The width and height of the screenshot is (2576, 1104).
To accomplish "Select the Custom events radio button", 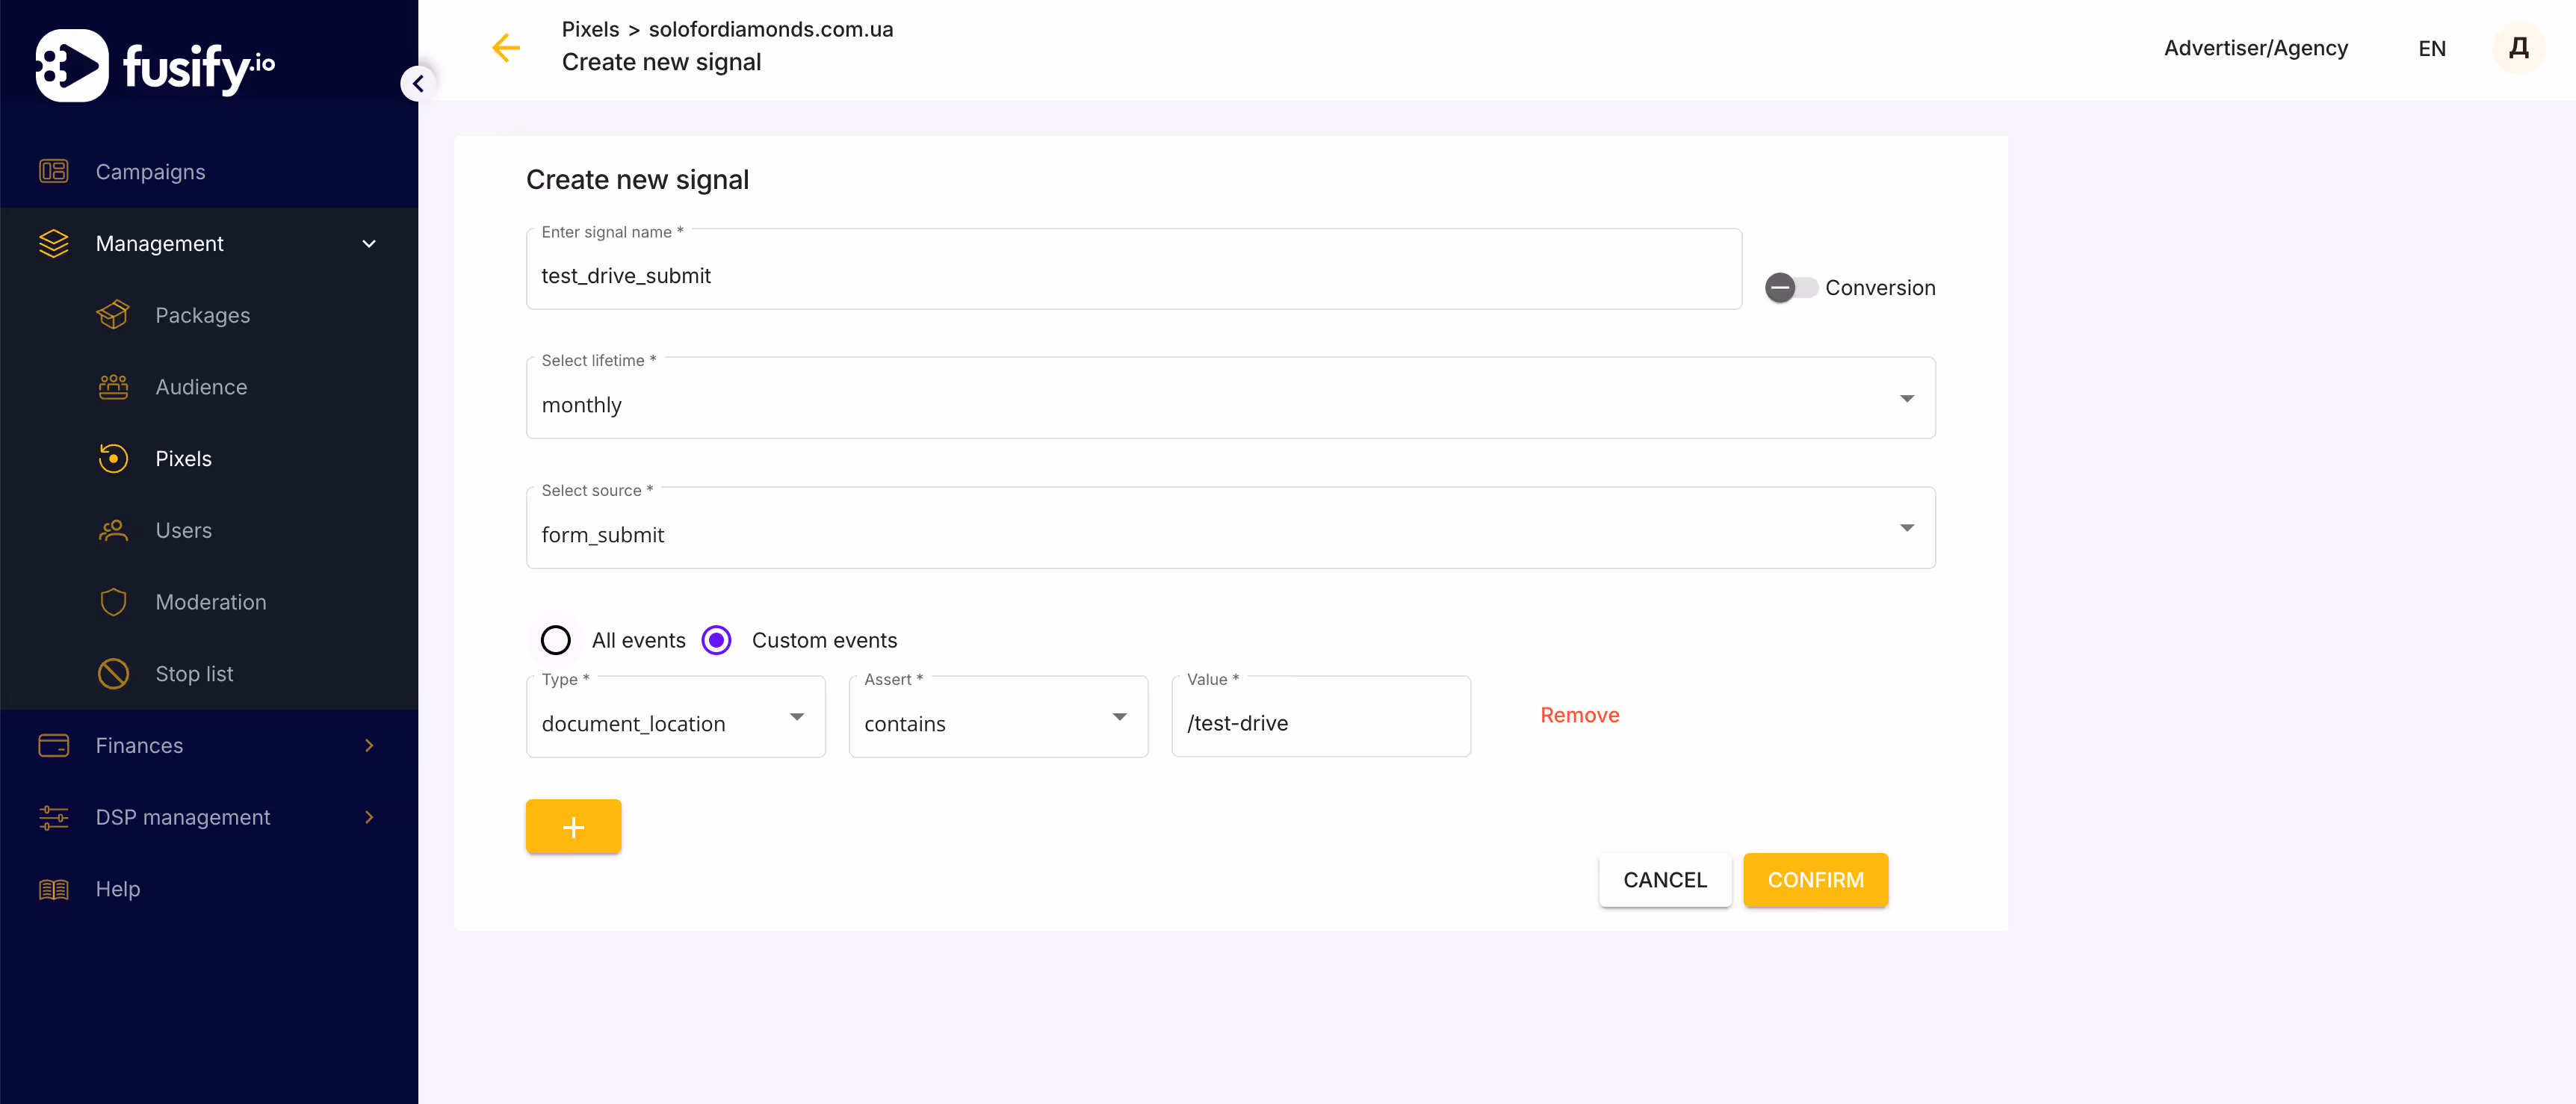I will click(716, 640).
